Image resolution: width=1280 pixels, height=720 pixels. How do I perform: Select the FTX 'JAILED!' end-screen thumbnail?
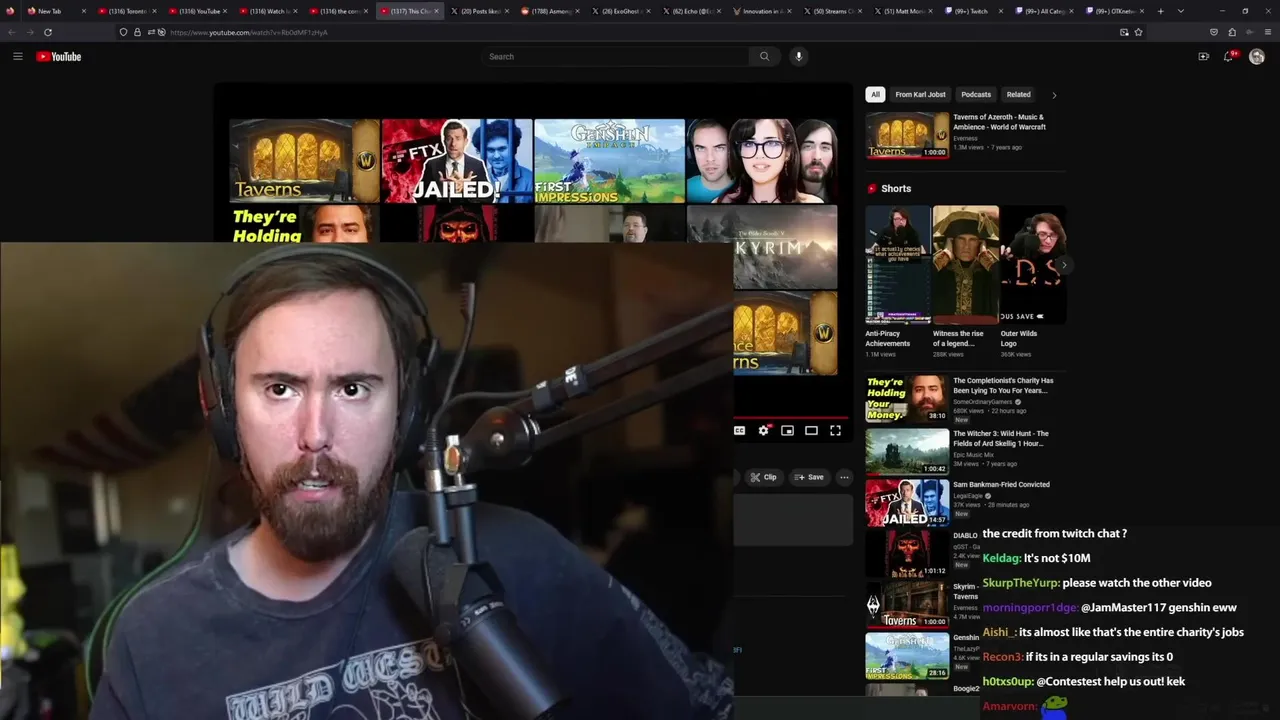click(x=457, y=160)
